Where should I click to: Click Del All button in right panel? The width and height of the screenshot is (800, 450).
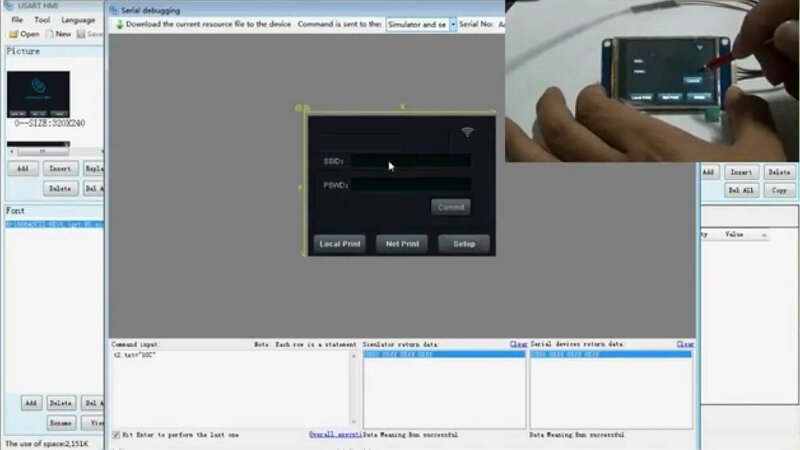[x=741, y=190]
